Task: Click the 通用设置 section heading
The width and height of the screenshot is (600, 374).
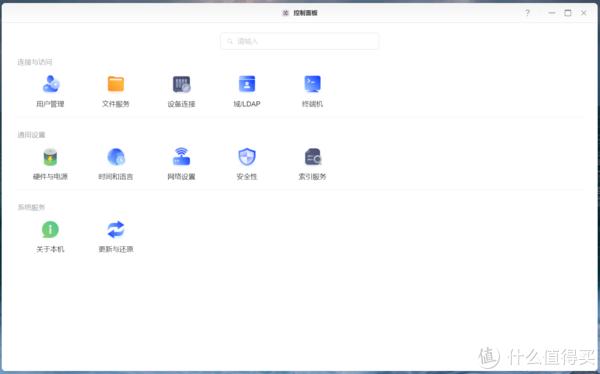Action: click(31, 135)
